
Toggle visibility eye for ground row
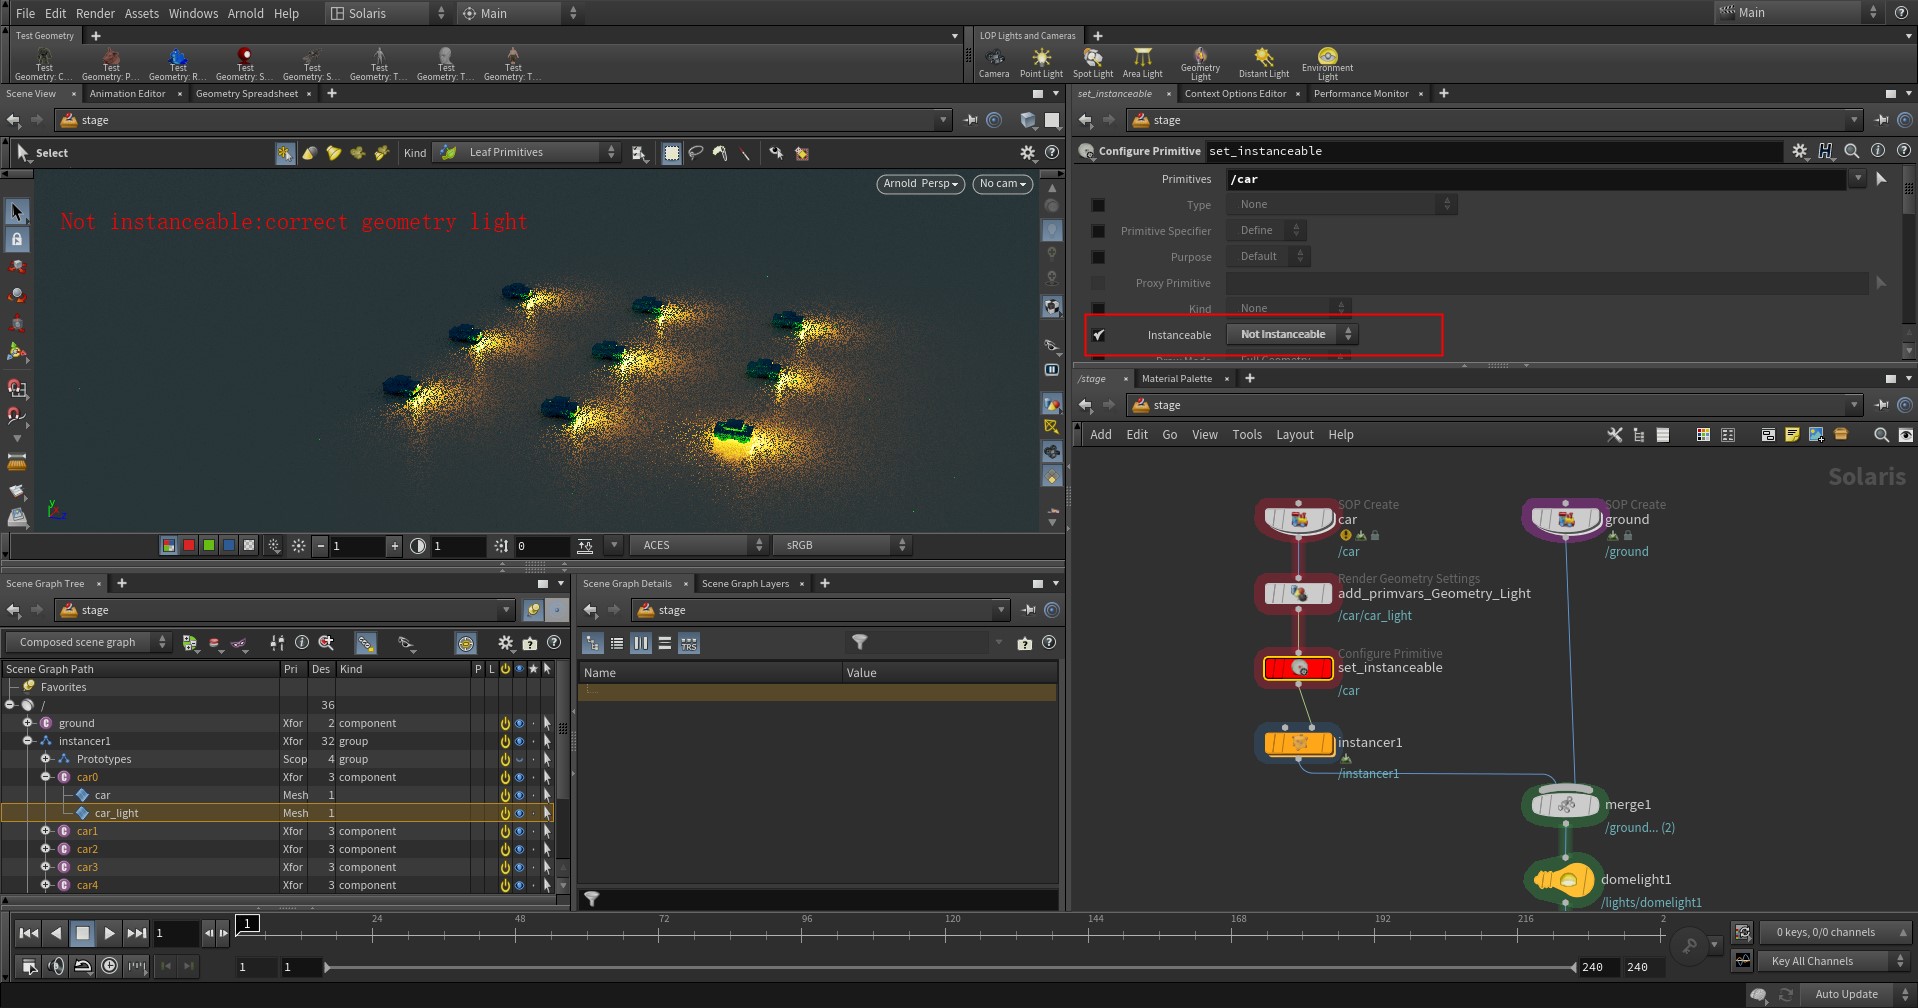pyautogui.click(x=519, y=724)
